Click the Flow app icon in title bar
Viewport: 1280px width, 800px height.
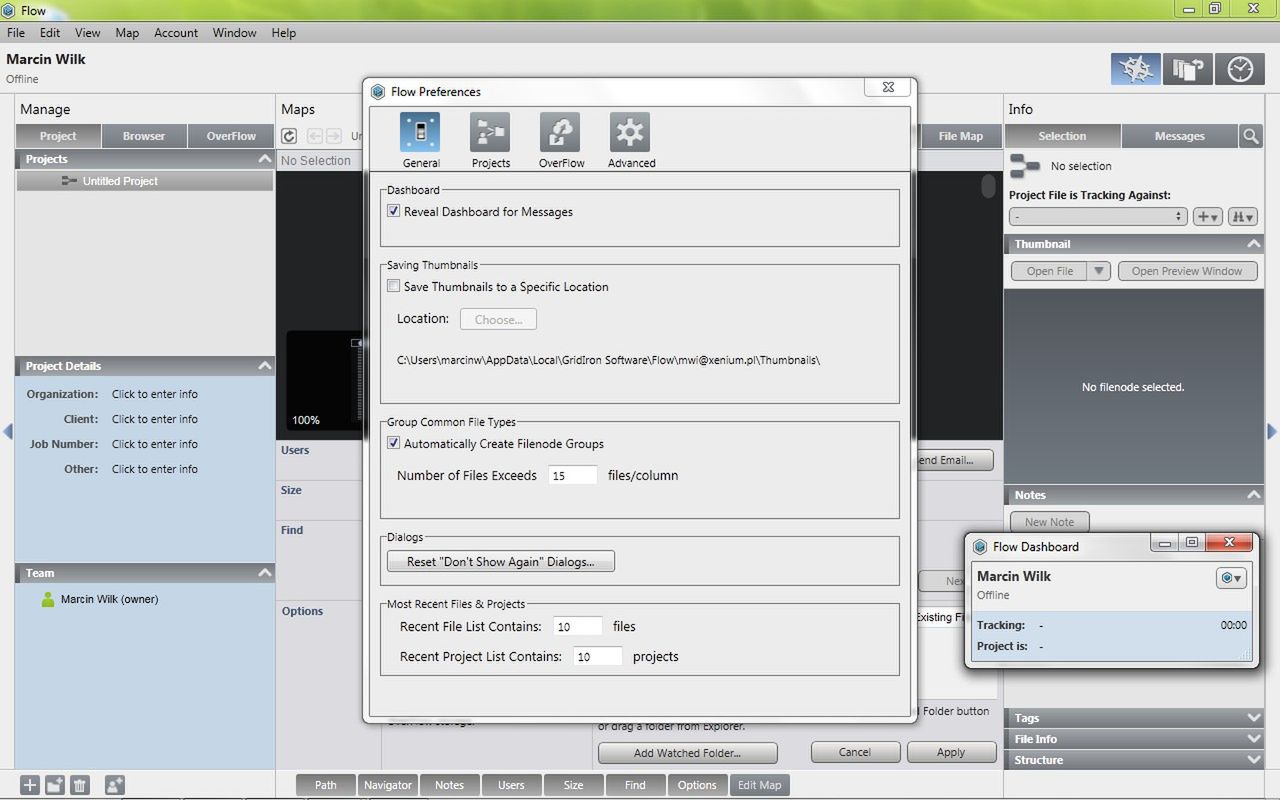tap(9, 10)
